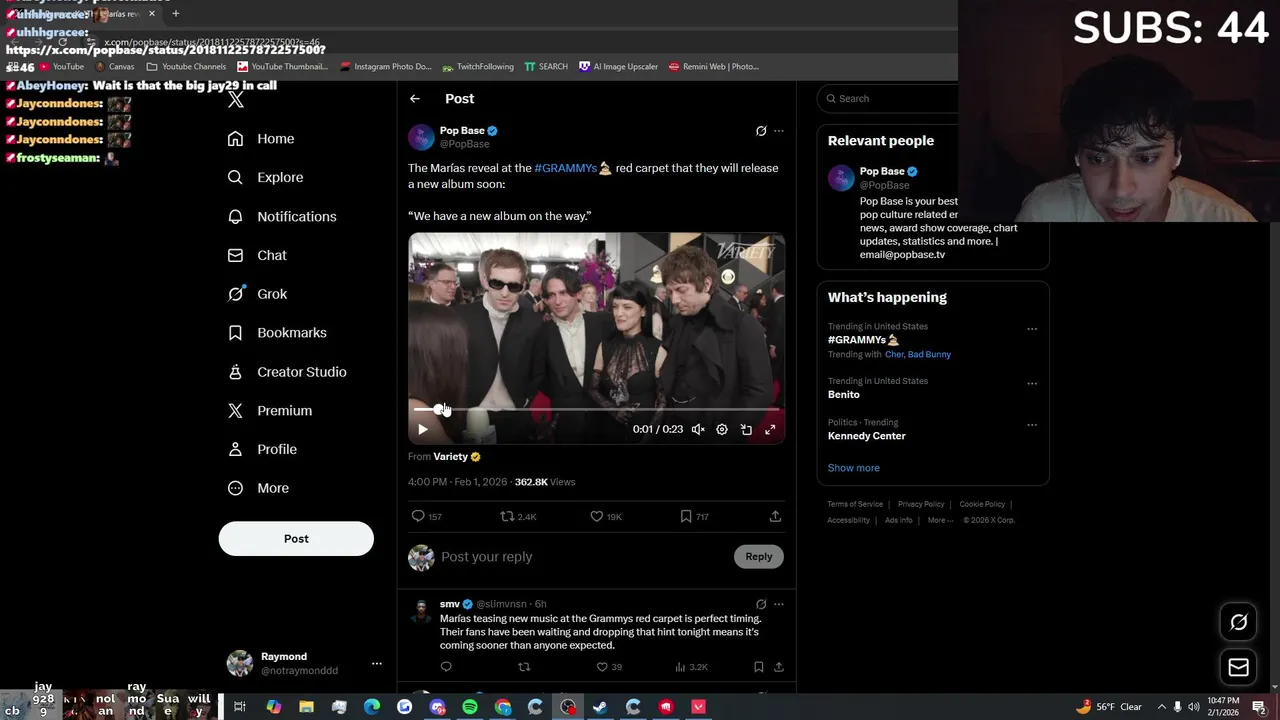Open the options menu on smv's reply
This screenshot has height=720, width=1280.
(x=779, y=604)
